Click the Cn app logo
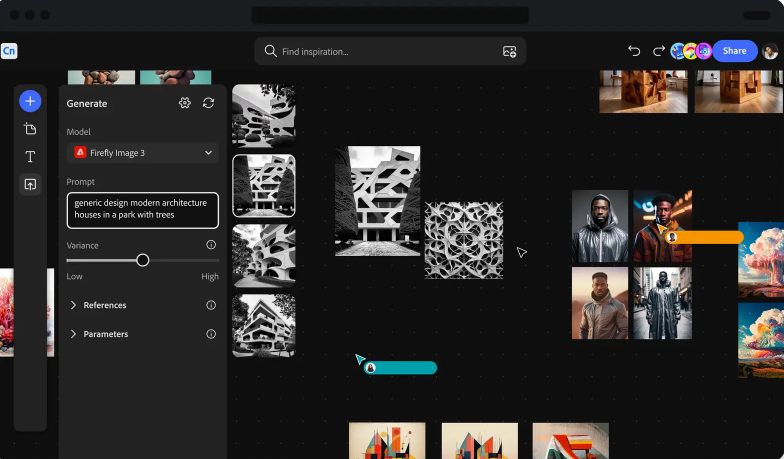This screenshot has width=784, height=459. pos(9,51)
